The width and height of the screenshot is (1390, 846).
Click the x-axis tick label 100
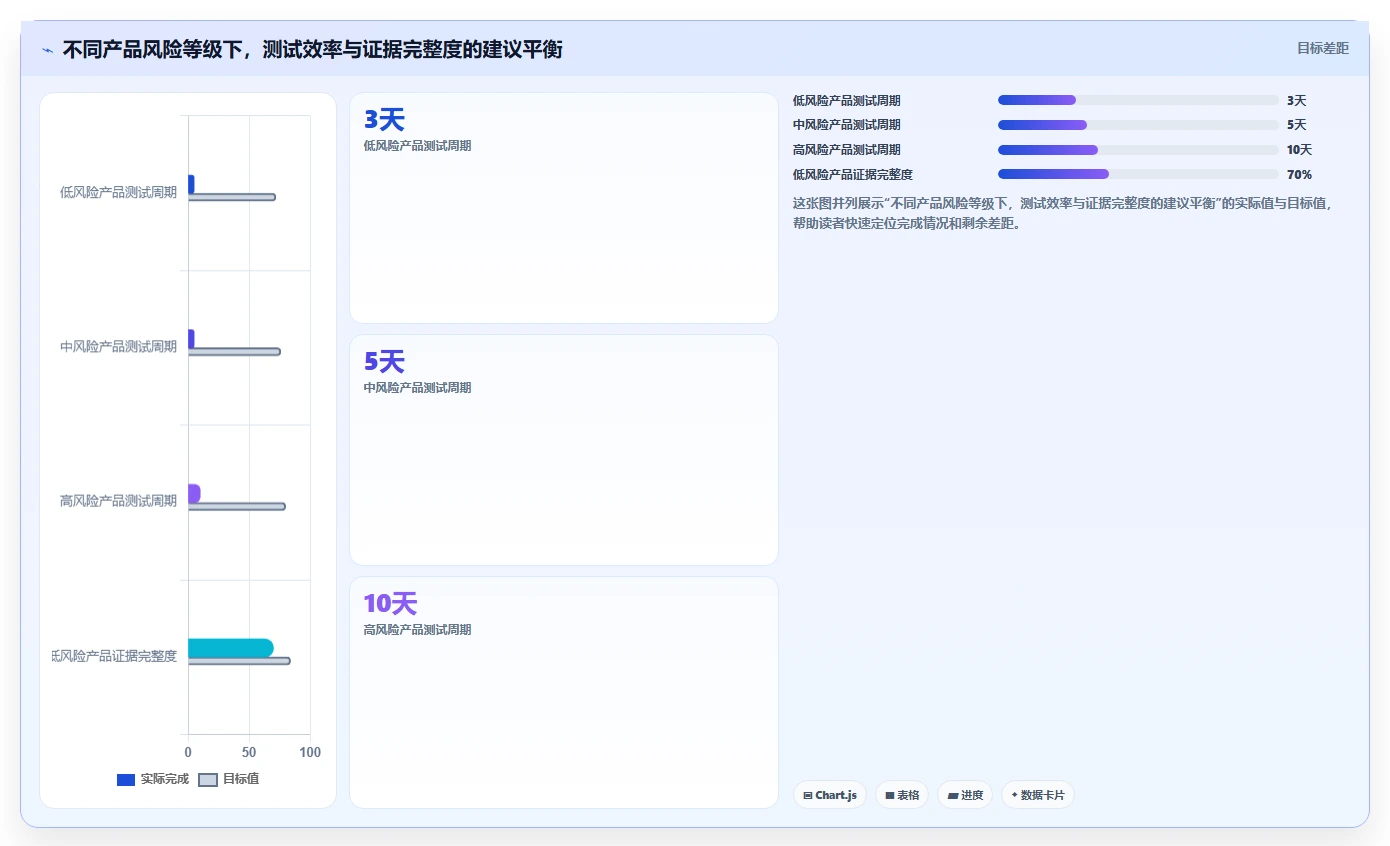pos(310,752)
